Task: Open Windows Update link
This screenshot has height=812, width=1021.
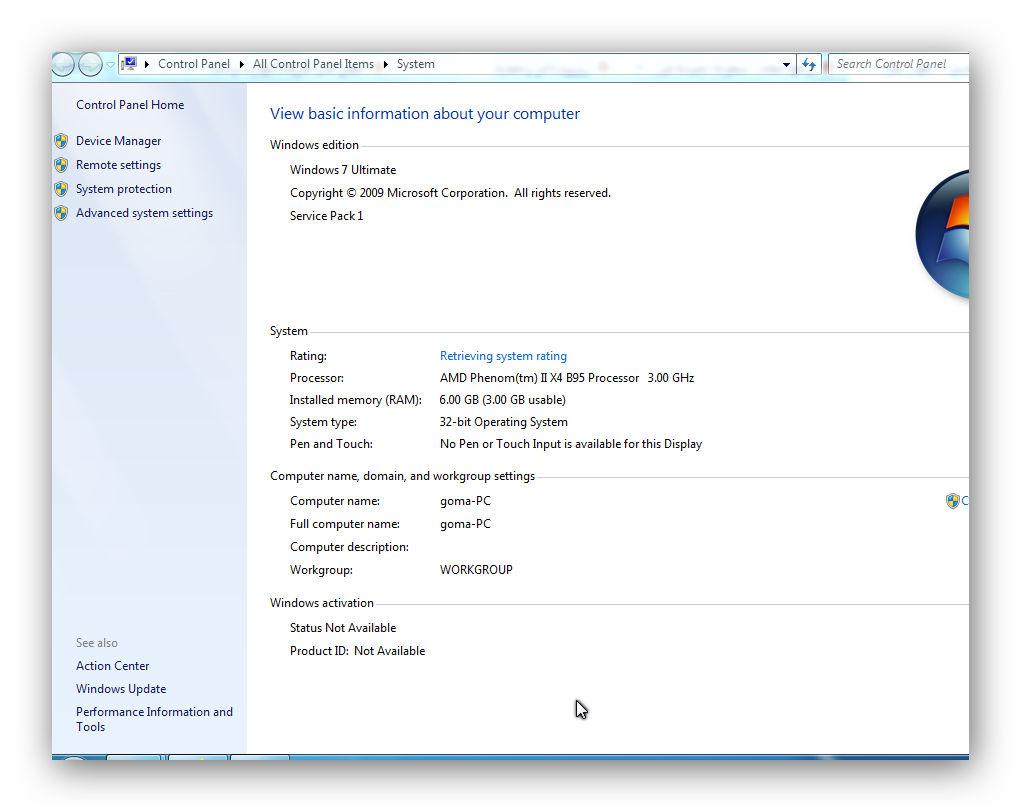Action: 121,688
